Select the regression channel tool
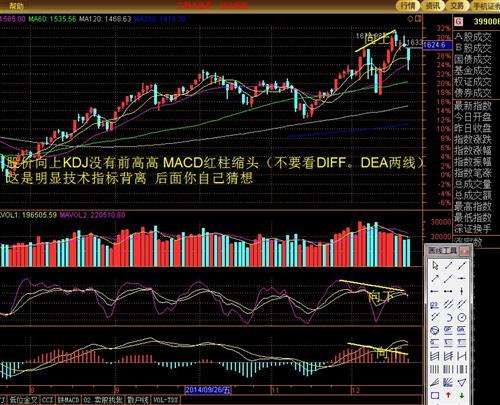Image resolution: width=500 pixels, height=405 pixels. pyautogui.click(x=435, y=356)
